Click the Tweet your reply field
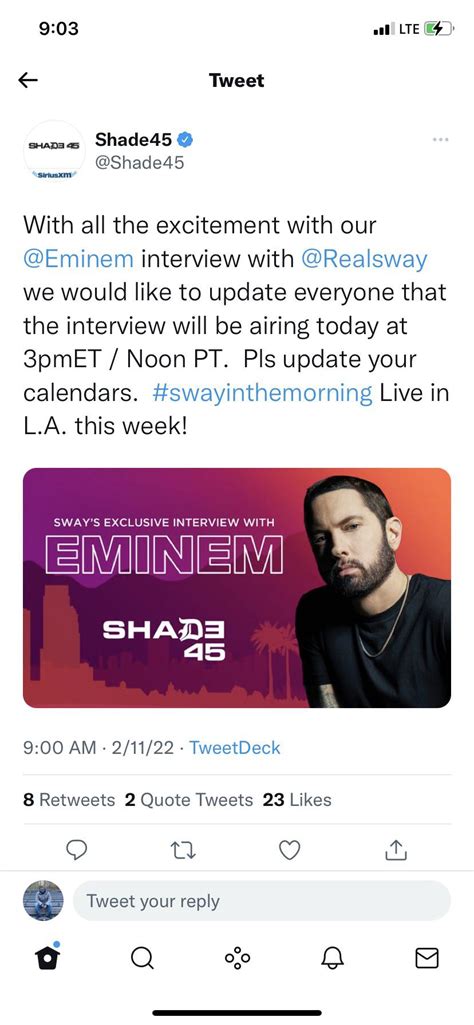Image resolution: width=474 pixels, height=1025 pixels. coord(262,901)
